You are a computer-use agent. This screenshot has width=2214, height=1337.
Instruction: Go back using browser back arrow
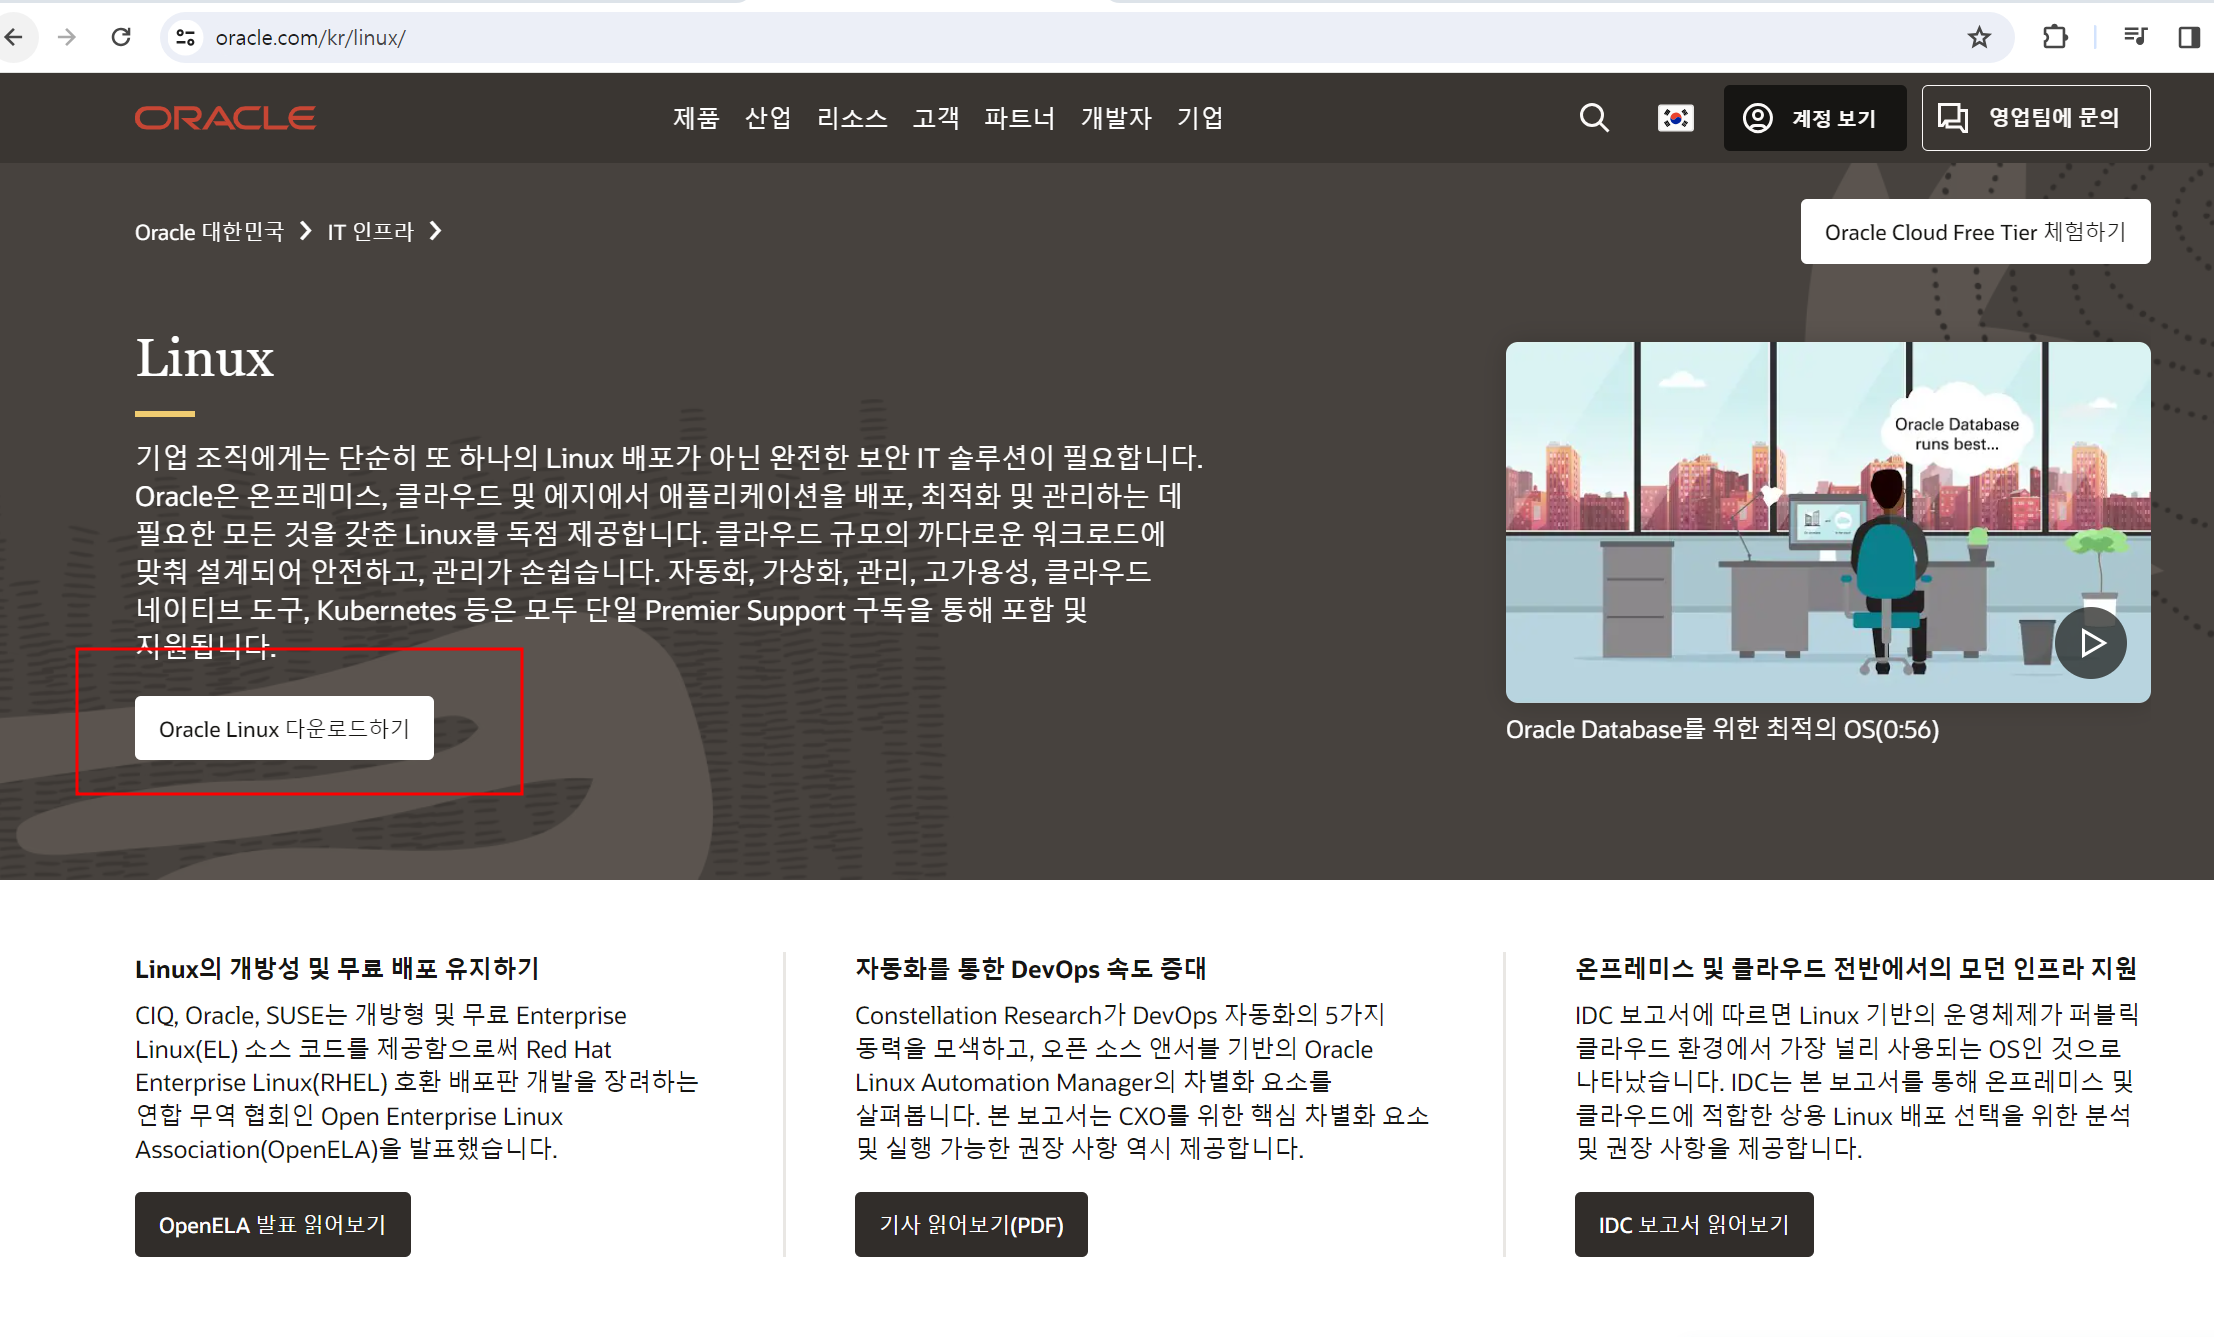14,38
